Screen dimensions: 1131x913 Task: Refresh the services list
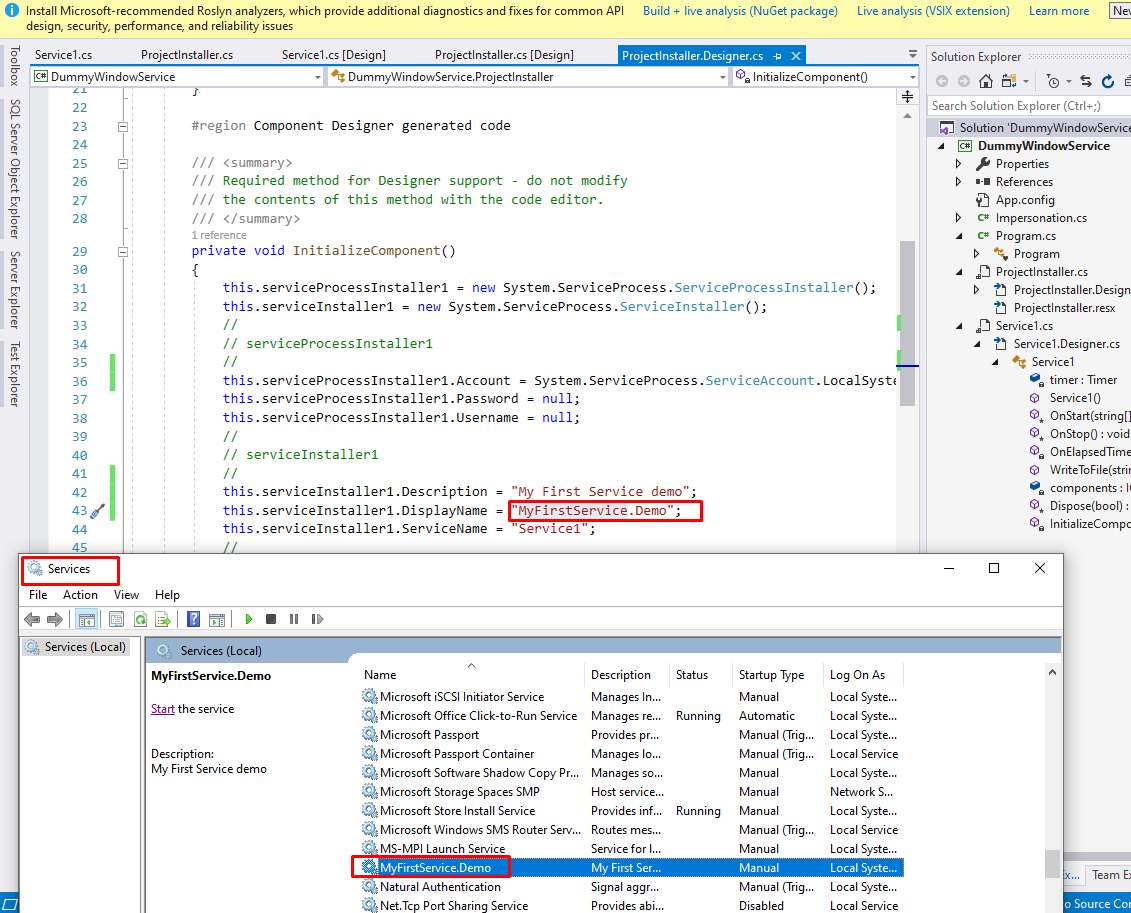pos(141,619)
